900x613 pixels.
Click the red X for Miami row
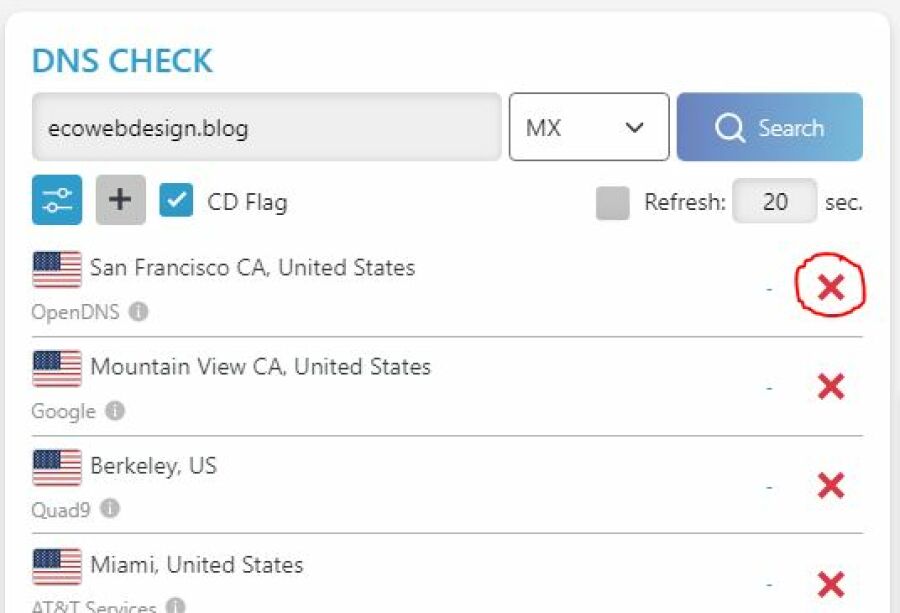coord(830,583)
